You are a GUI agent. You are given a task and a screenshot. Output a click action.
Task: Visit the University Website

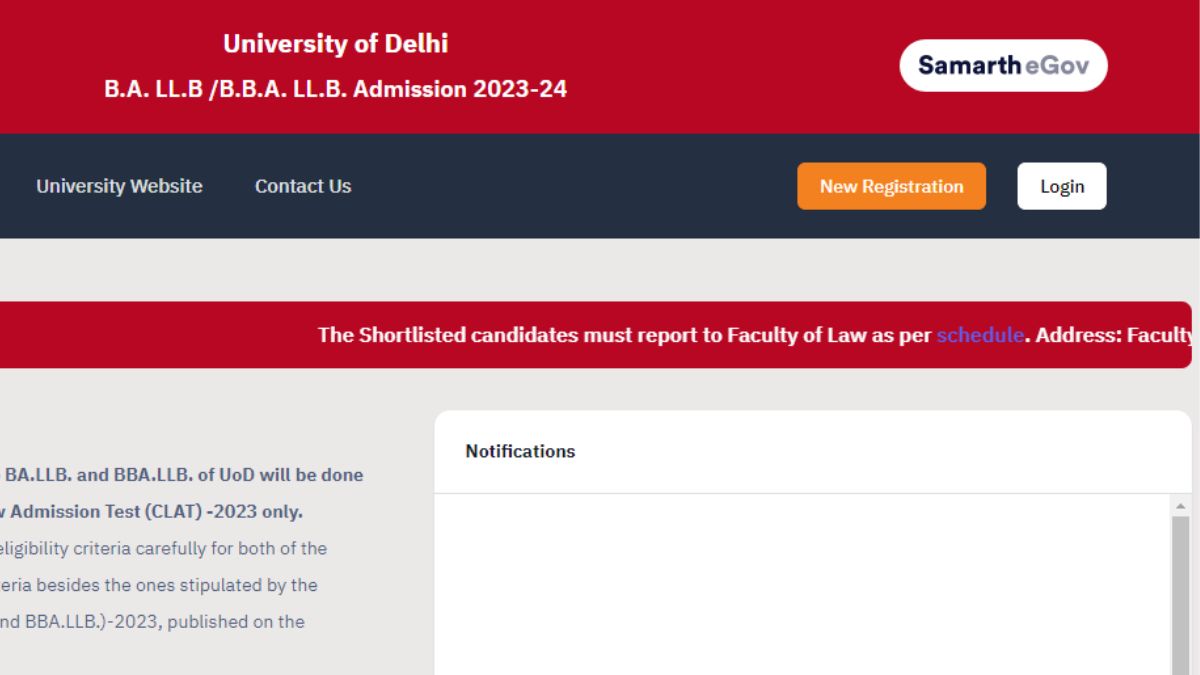coord(119,186)
